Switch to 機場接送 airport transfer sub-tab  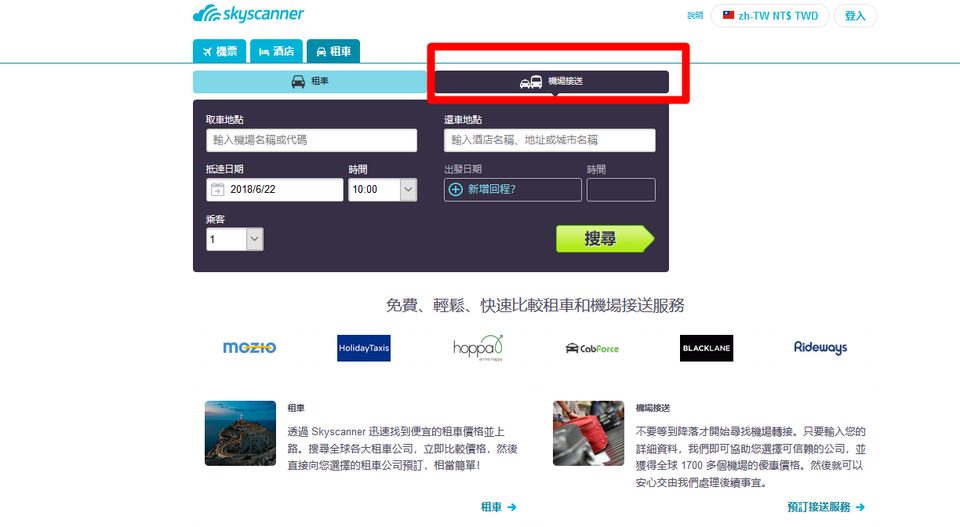[551, 82]
